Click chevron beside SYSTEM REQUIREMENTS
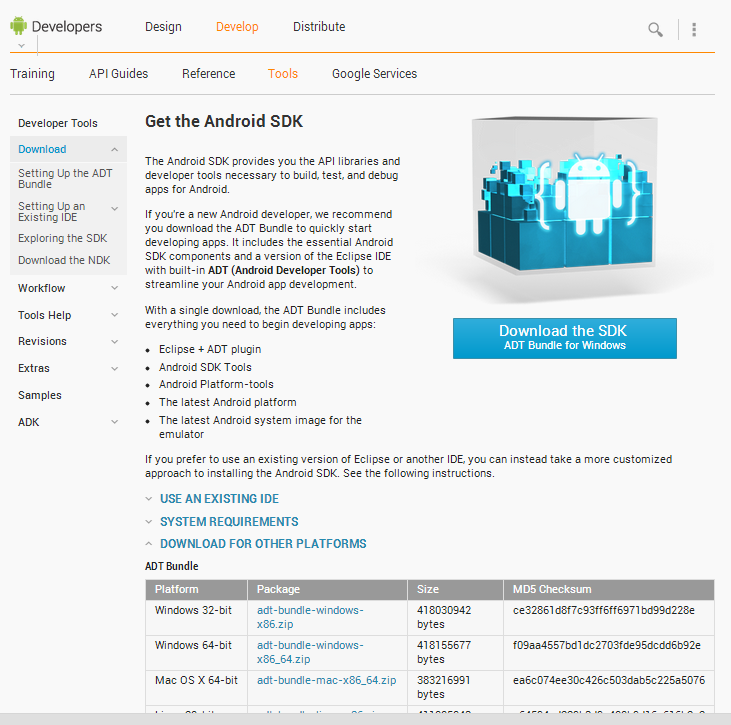Viewport: 731px width, 725px height. click(x=149, y=522)
